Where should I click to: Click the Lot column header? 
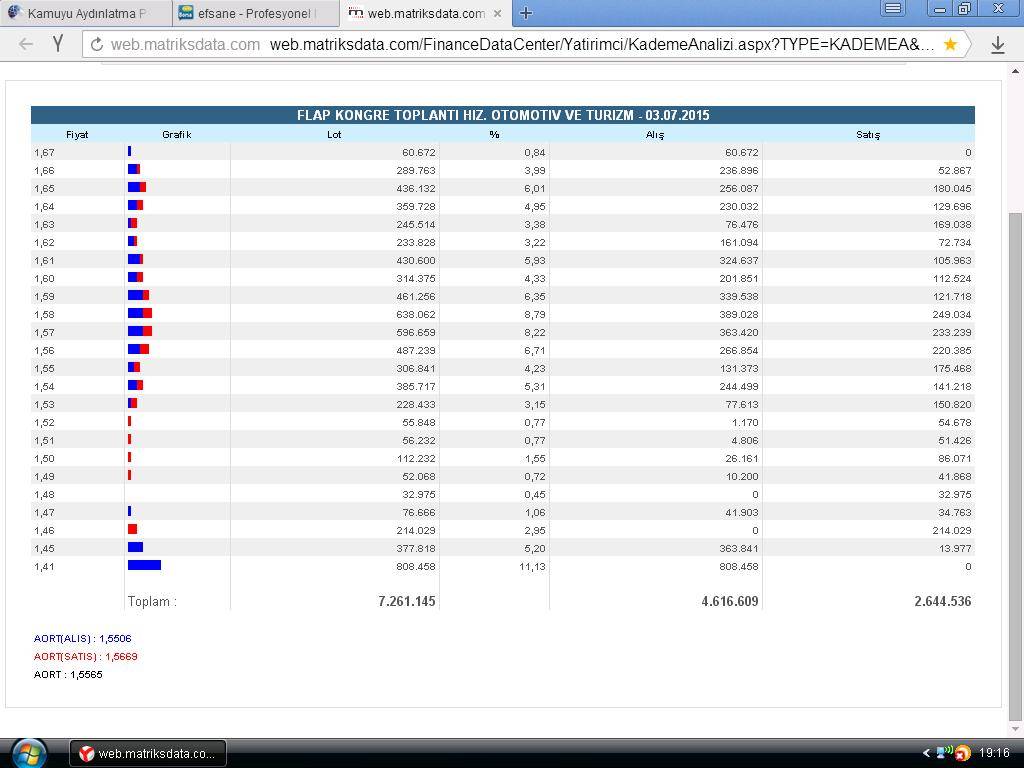tap(334, 134)
